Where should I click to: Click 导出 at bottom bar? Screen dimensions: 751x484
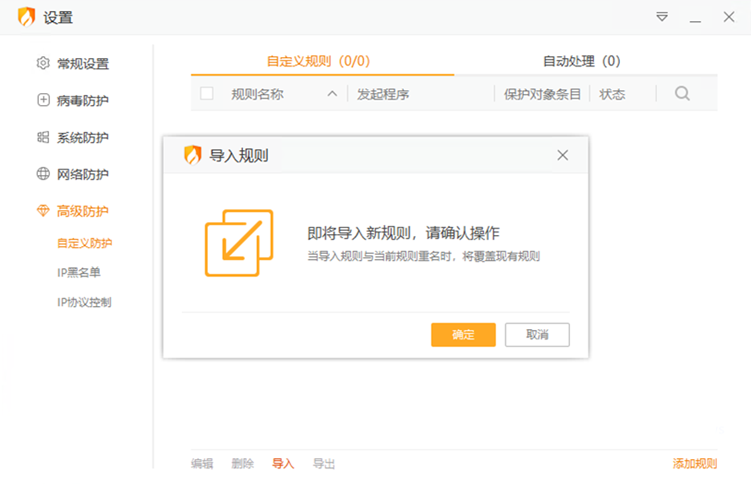[x=324, y=463]
